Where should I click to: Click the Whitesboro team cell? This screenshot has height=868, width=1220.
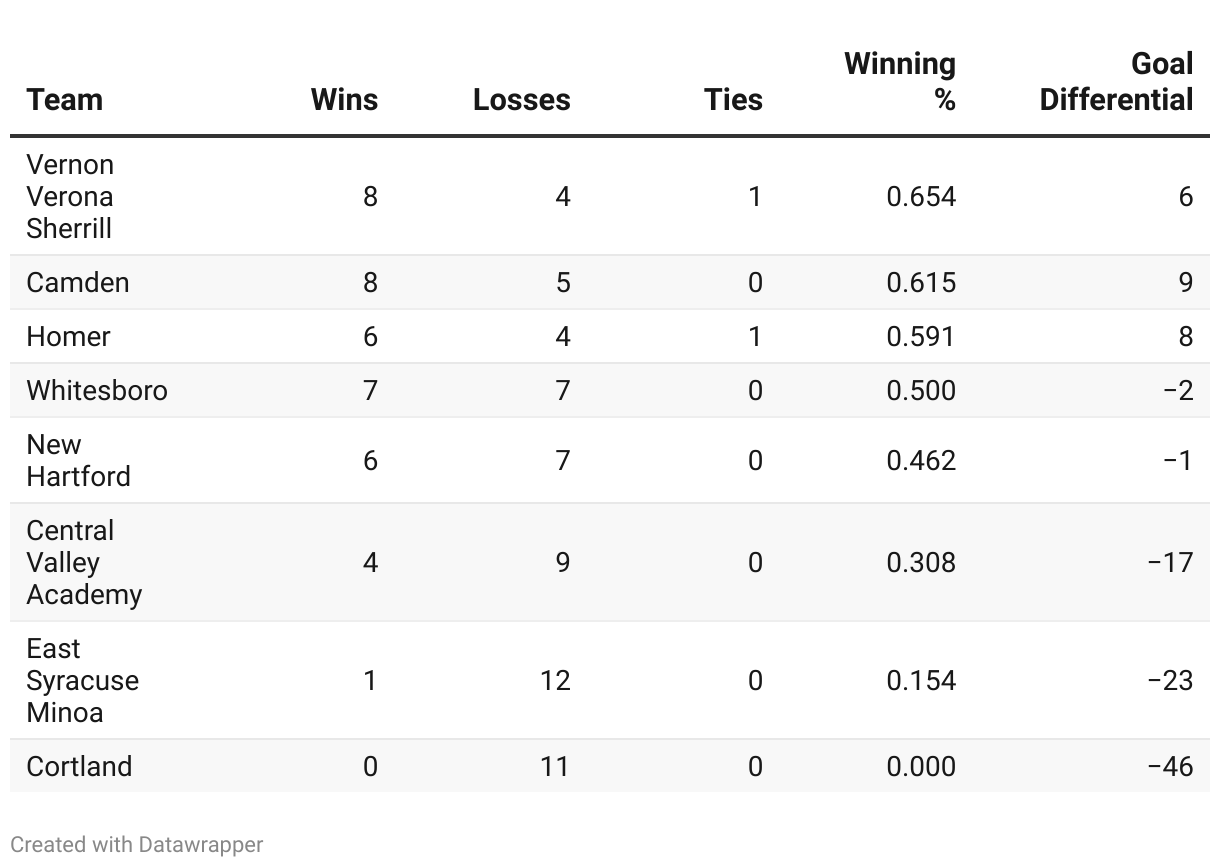(97, 391)
